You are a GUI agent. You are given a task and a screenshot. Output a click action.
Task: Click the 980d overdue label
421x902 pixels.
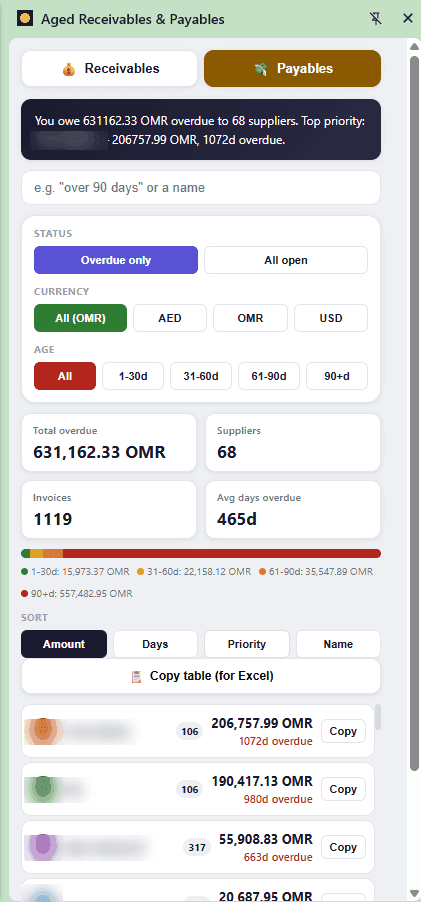tap(280, 799)
